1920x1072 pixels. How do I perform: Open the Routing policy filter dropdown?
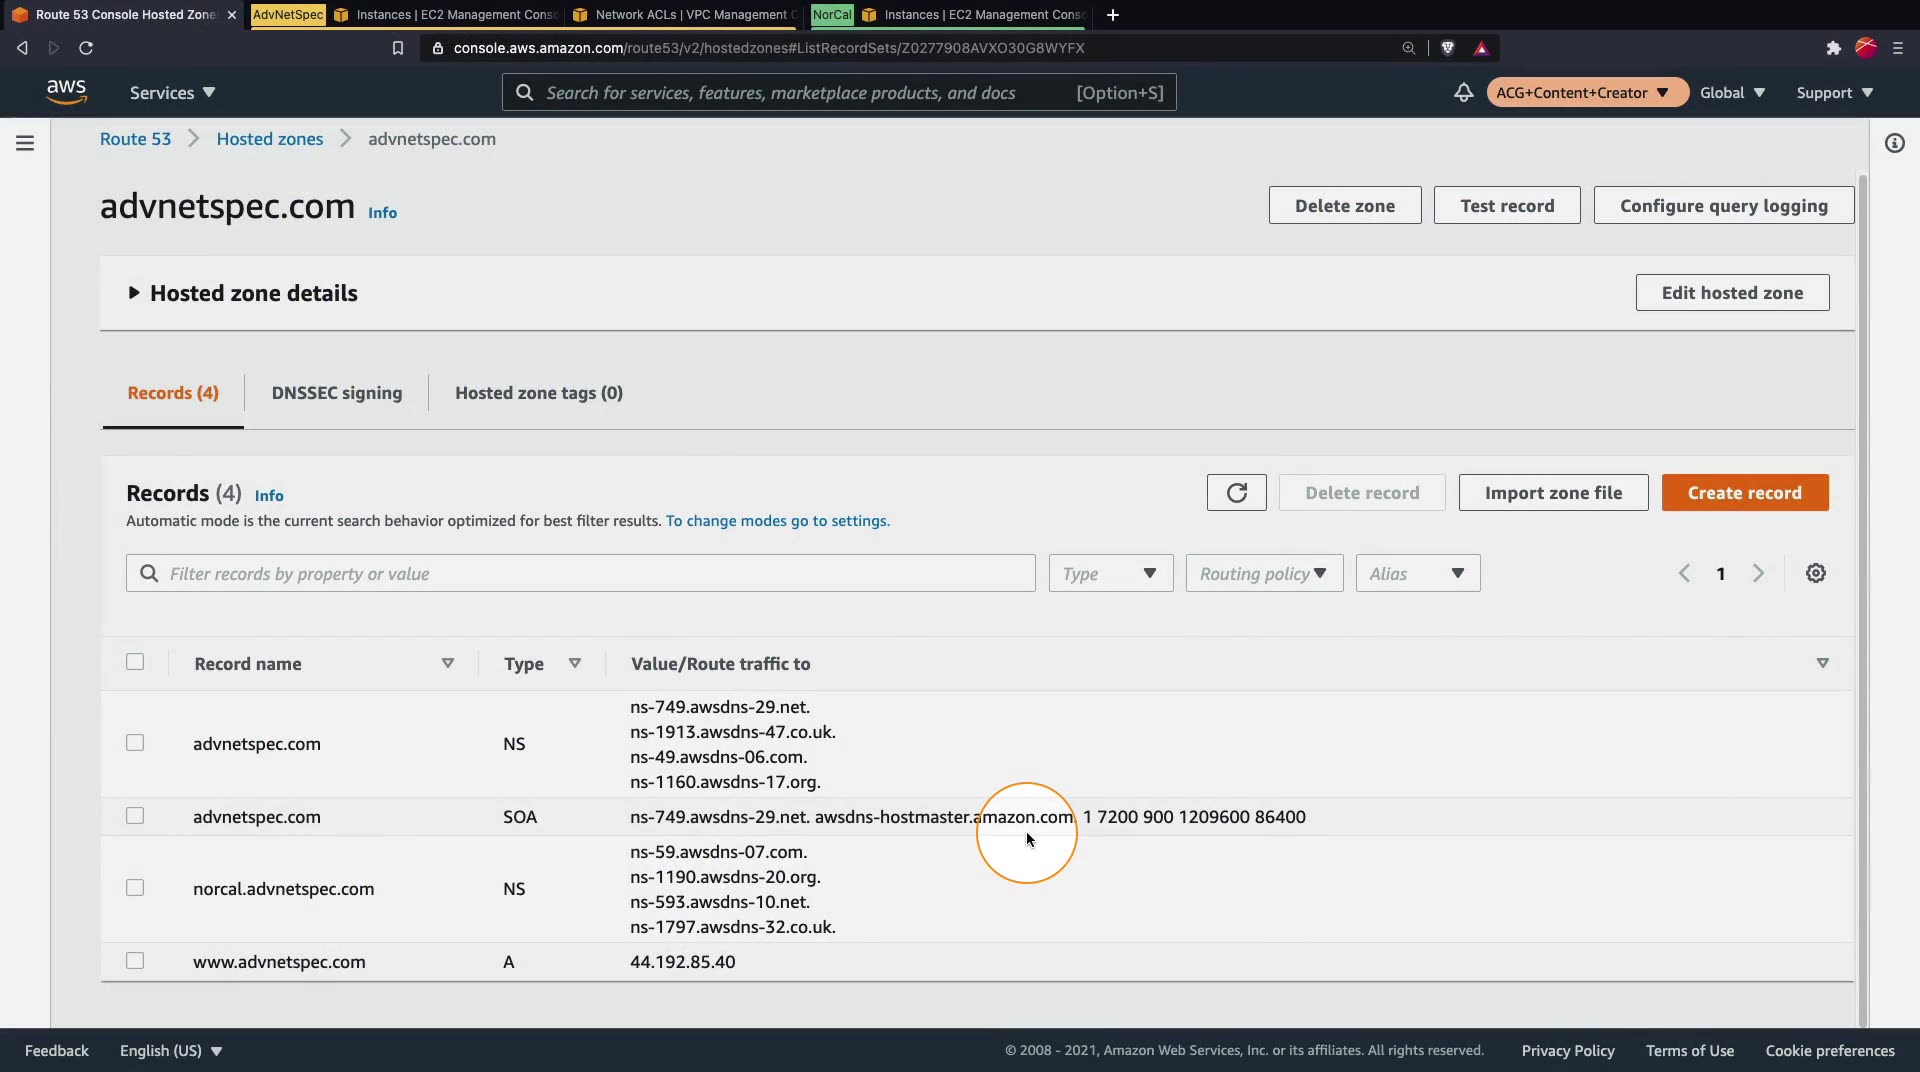[x=1265, y=573]
